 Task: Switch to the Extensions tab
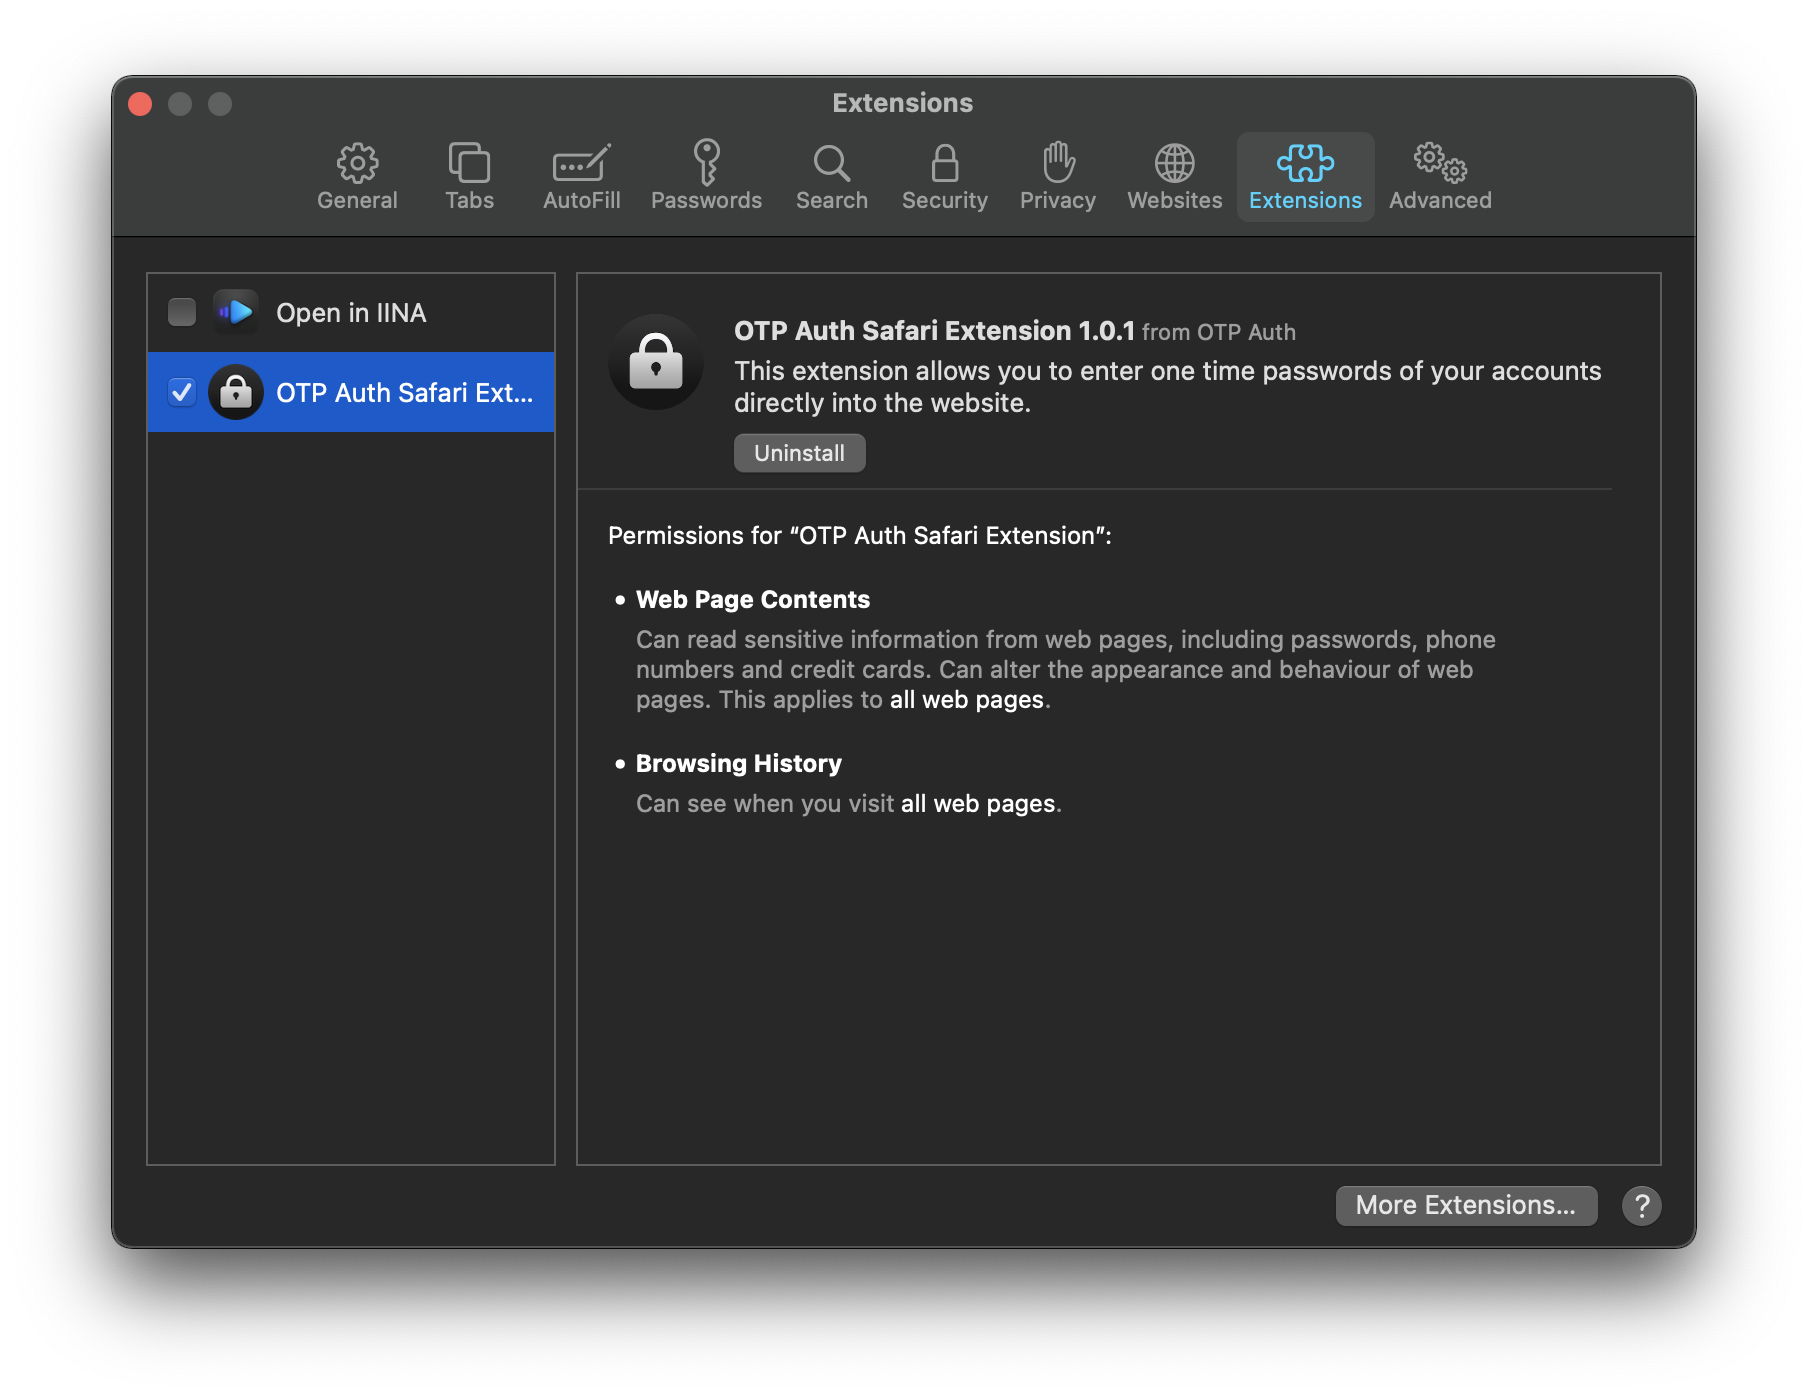(x=1305, y=176)
